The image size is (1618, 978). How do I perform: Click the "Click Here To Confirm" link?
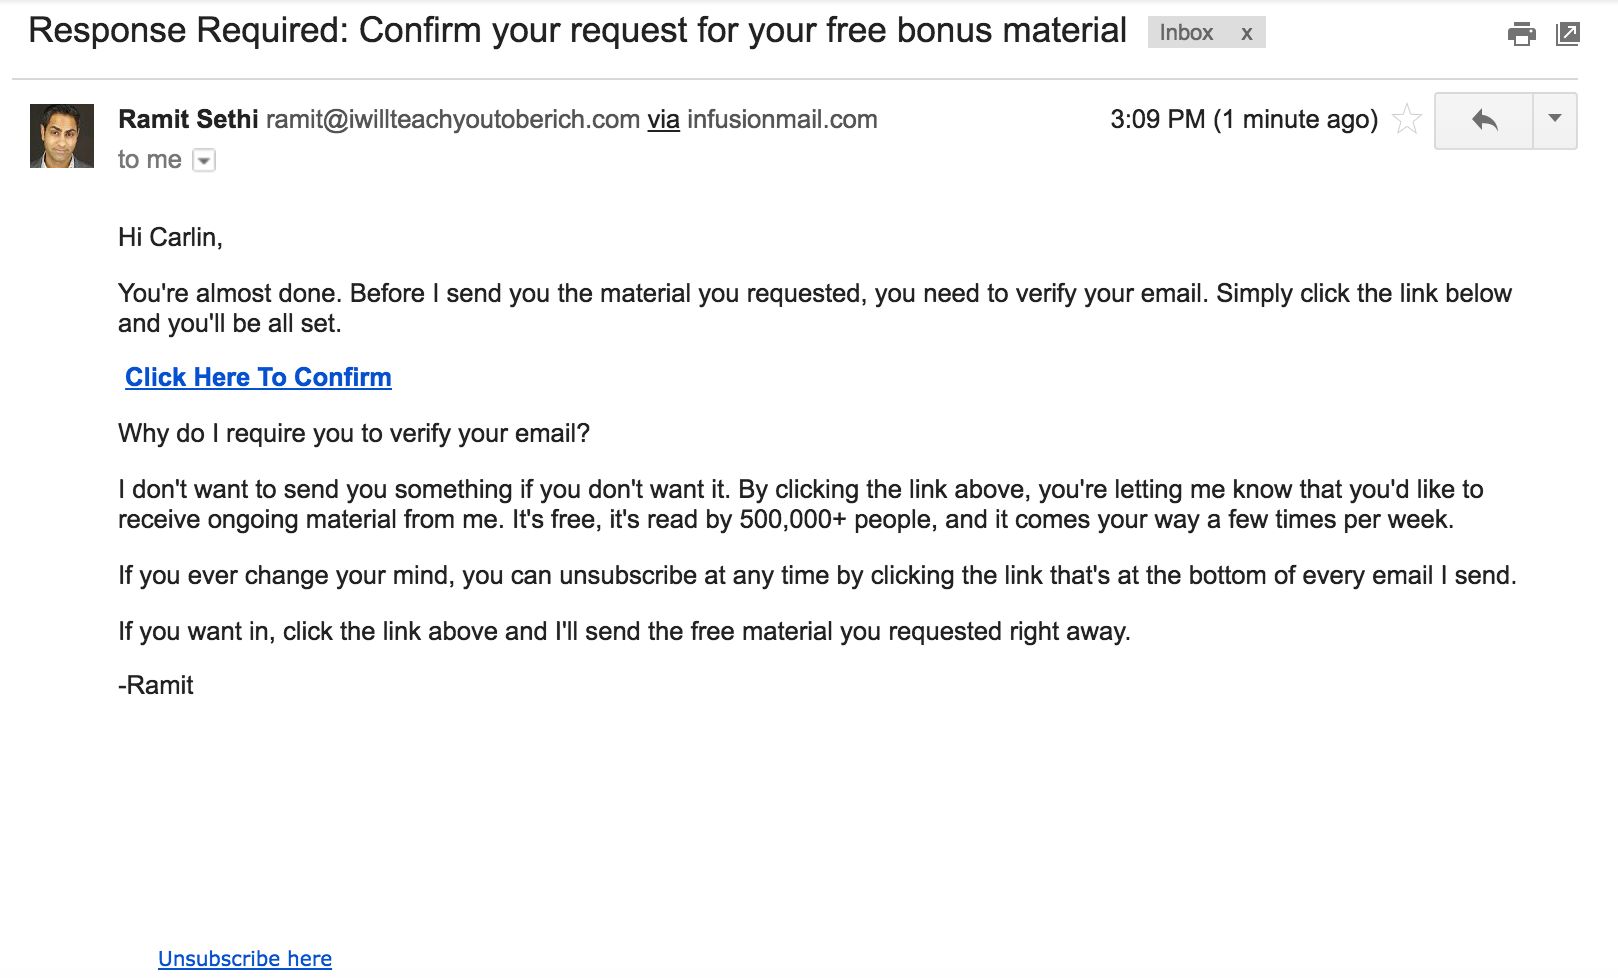click(258, 377)
